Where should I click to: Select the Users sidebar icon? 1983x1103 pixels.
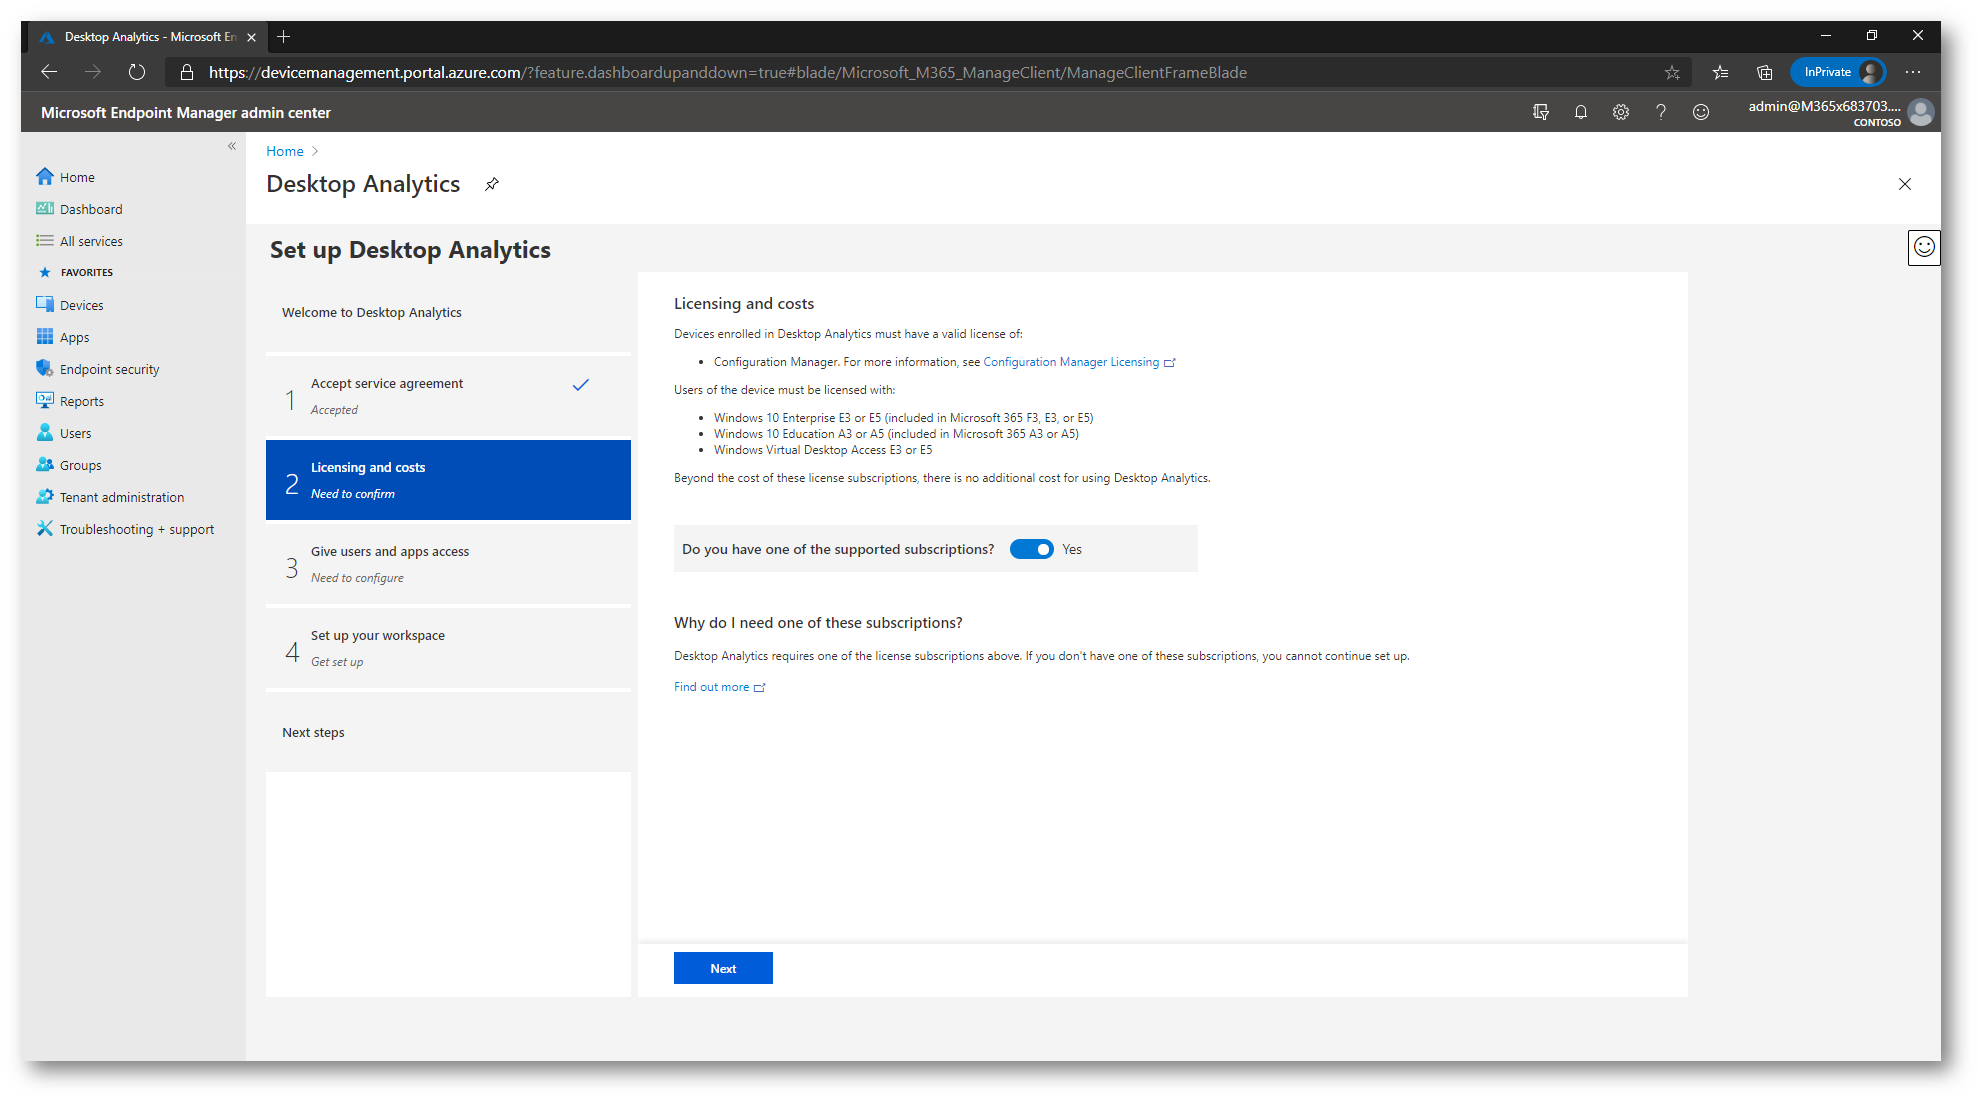coord(45,433)
